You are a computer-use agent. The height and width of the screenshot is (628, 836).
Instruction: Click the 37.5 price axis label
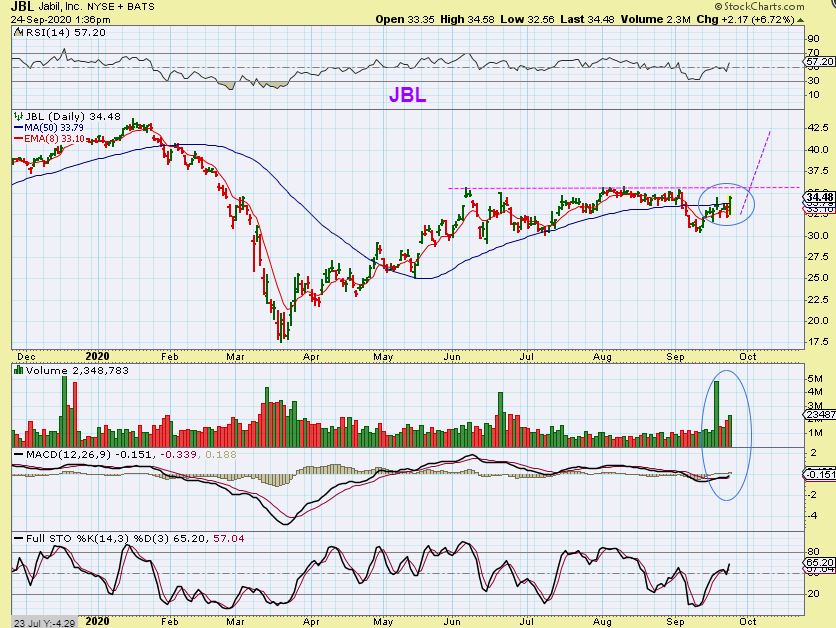[818, 171]
